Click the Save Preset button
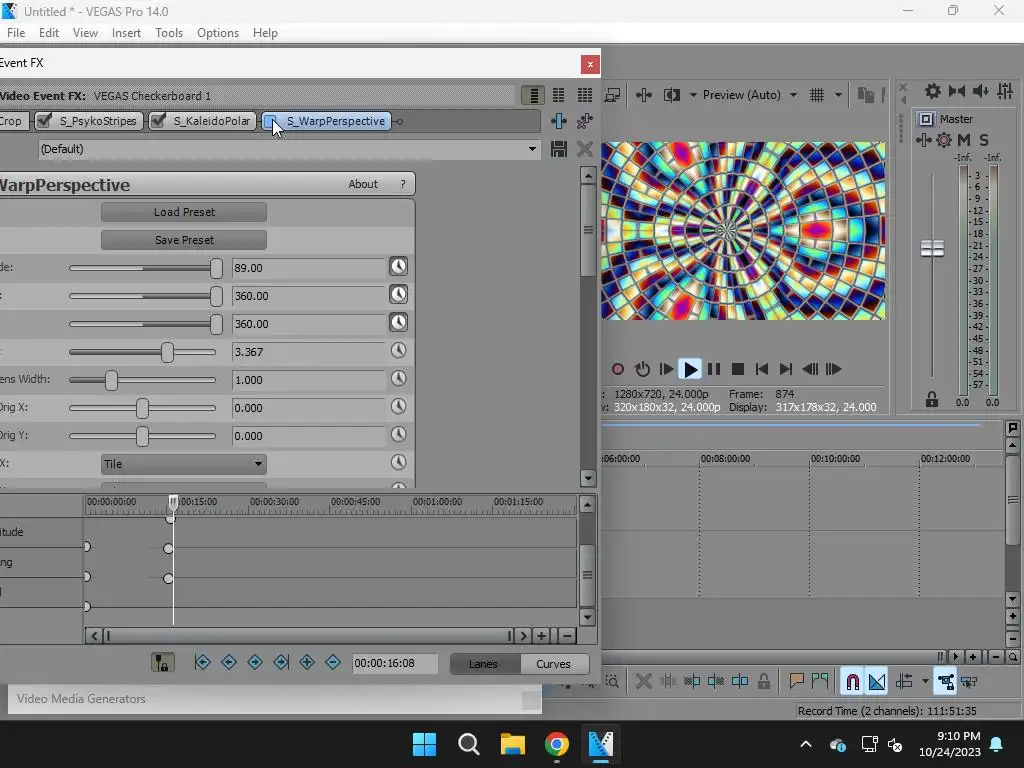 tap(184, 240)
